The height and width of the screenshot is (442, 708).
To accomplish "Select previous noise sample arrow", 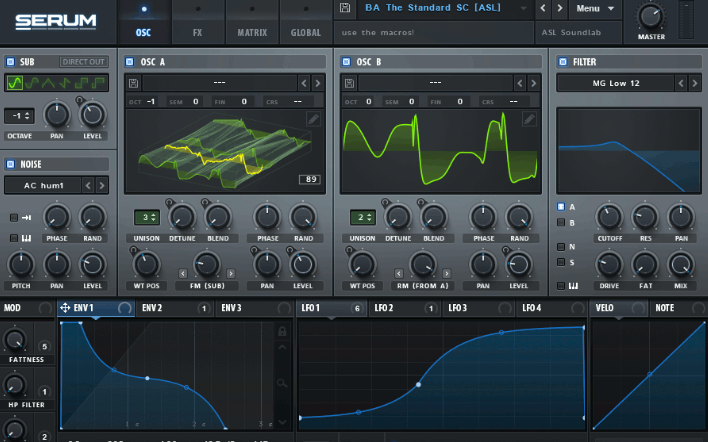I will tap(88, 186).
